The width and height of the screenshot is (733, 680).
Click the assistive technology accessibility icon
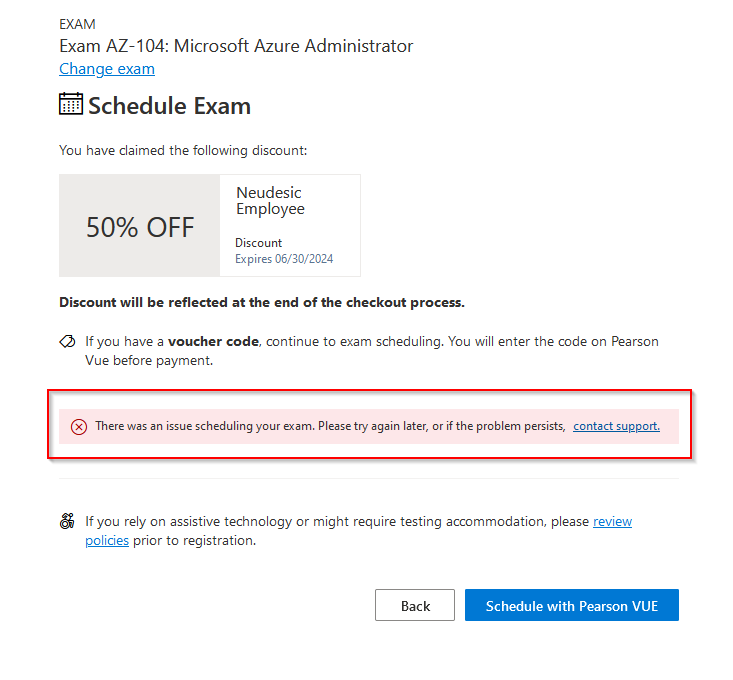tap(67, 522)
